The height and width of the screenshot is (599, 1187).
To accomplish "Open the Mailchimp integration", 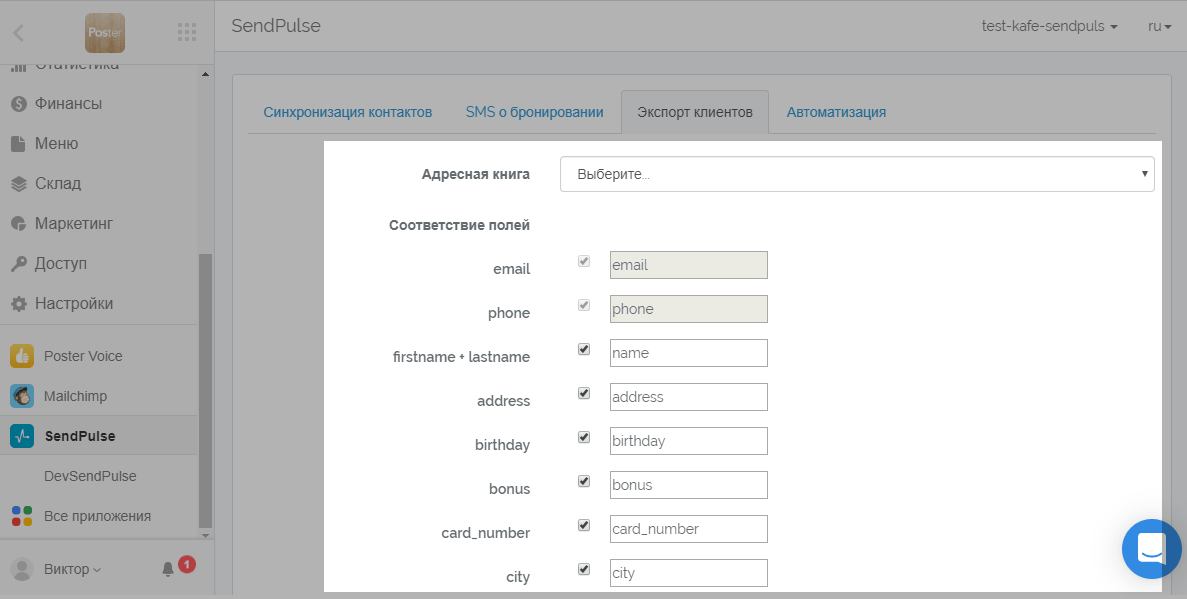I will pos(75,396).
